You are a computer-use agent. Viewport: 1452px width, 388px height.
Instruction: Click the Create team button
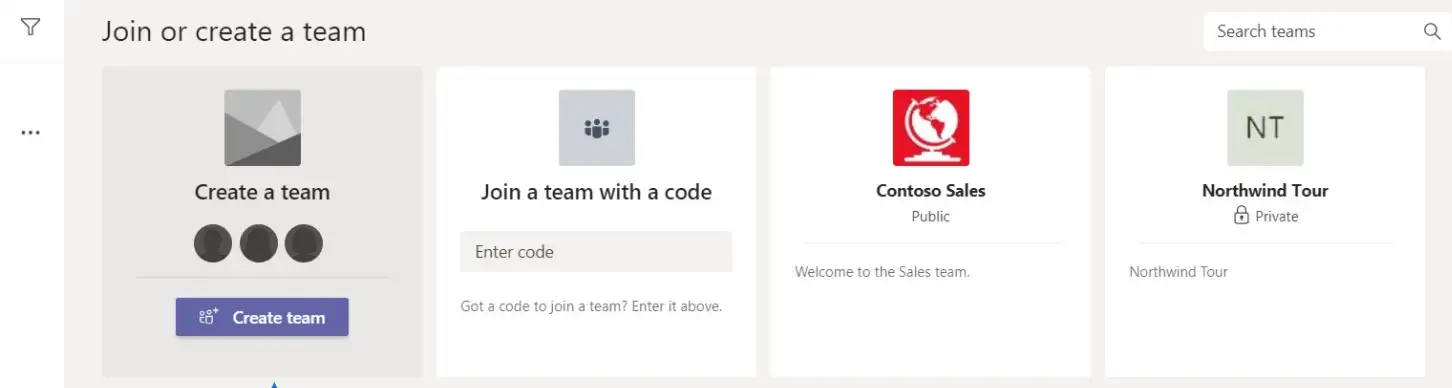click(x=262, y=317)
